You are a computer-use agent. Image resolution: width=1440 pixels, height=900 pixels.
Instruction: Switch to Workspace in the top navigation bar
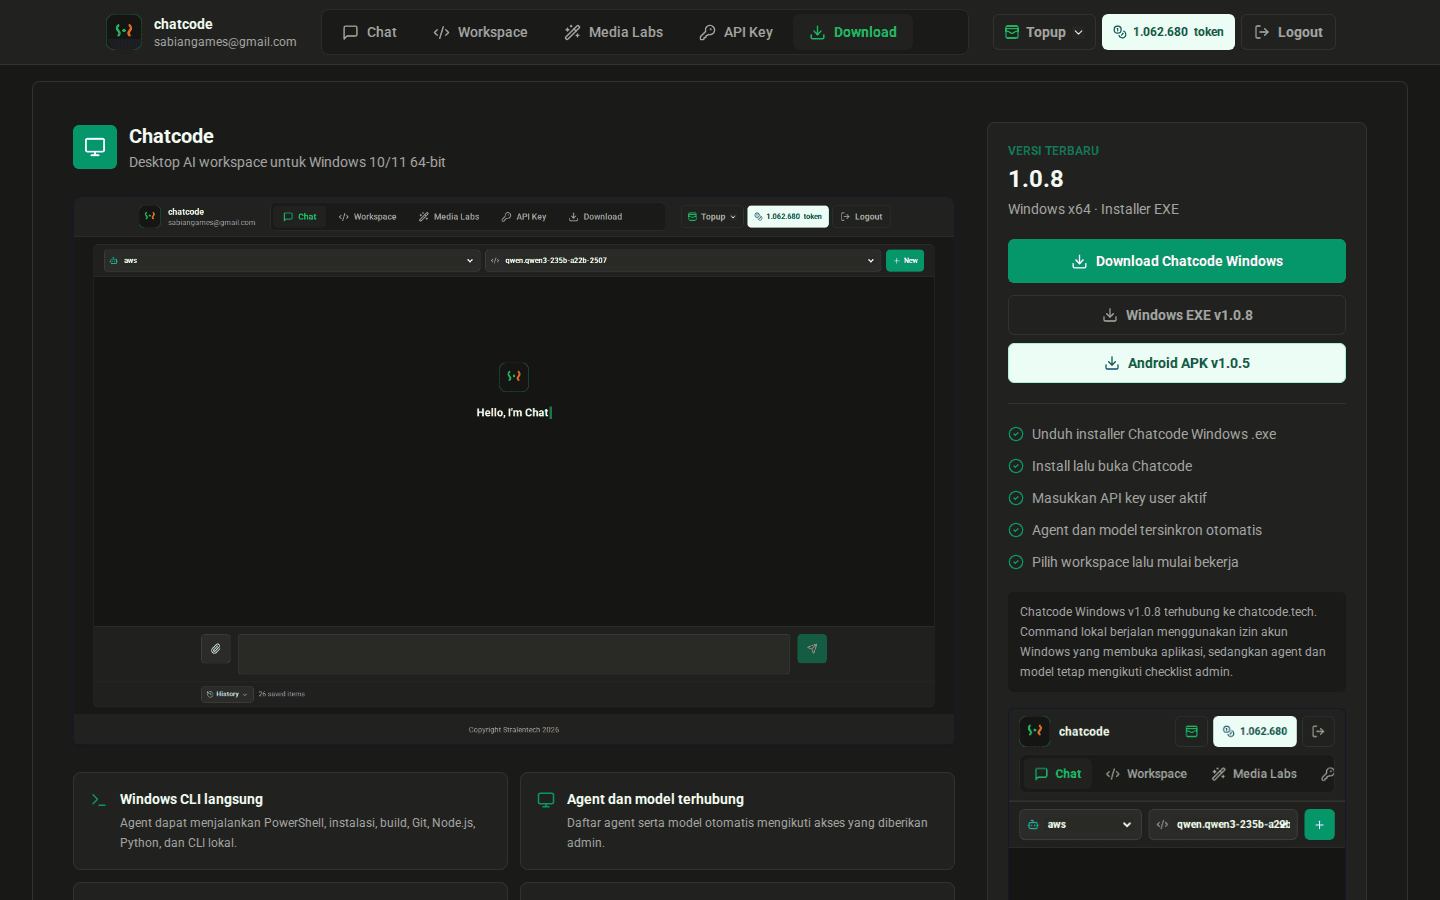[x=480, y=32]
